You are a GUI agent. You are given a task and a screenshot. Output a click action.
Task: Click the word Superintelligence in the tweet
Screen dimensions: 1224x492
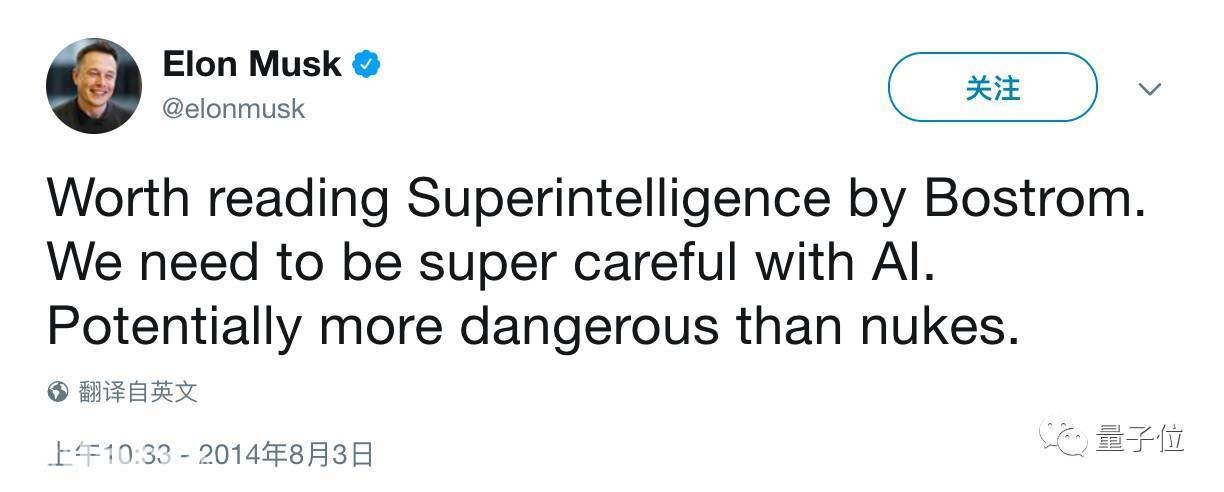[618, 199]
